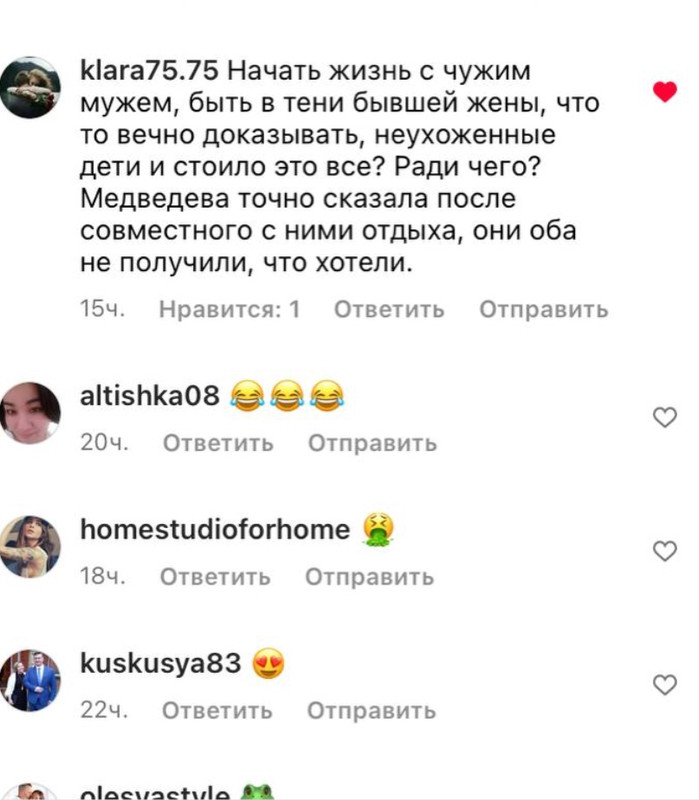Like altishka08's comment with the heart icon
The width and height of the screenshot is (699, 800).
(665, 417)
